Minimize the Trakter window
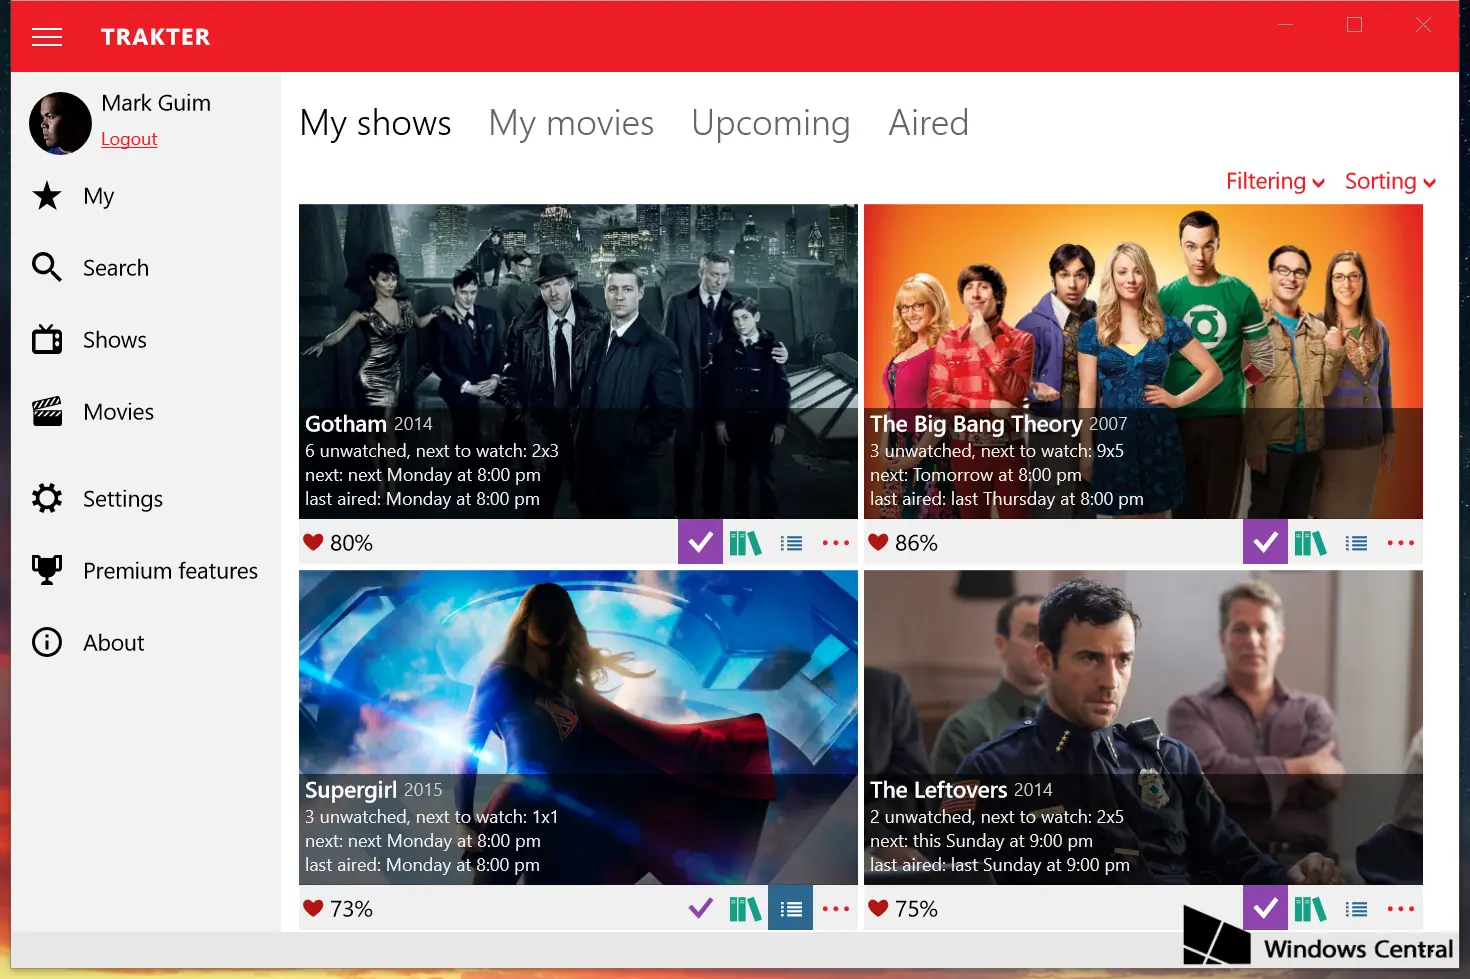Image resolution: width=1470 pixels, height=979 pixels. tap(1286, 25)
